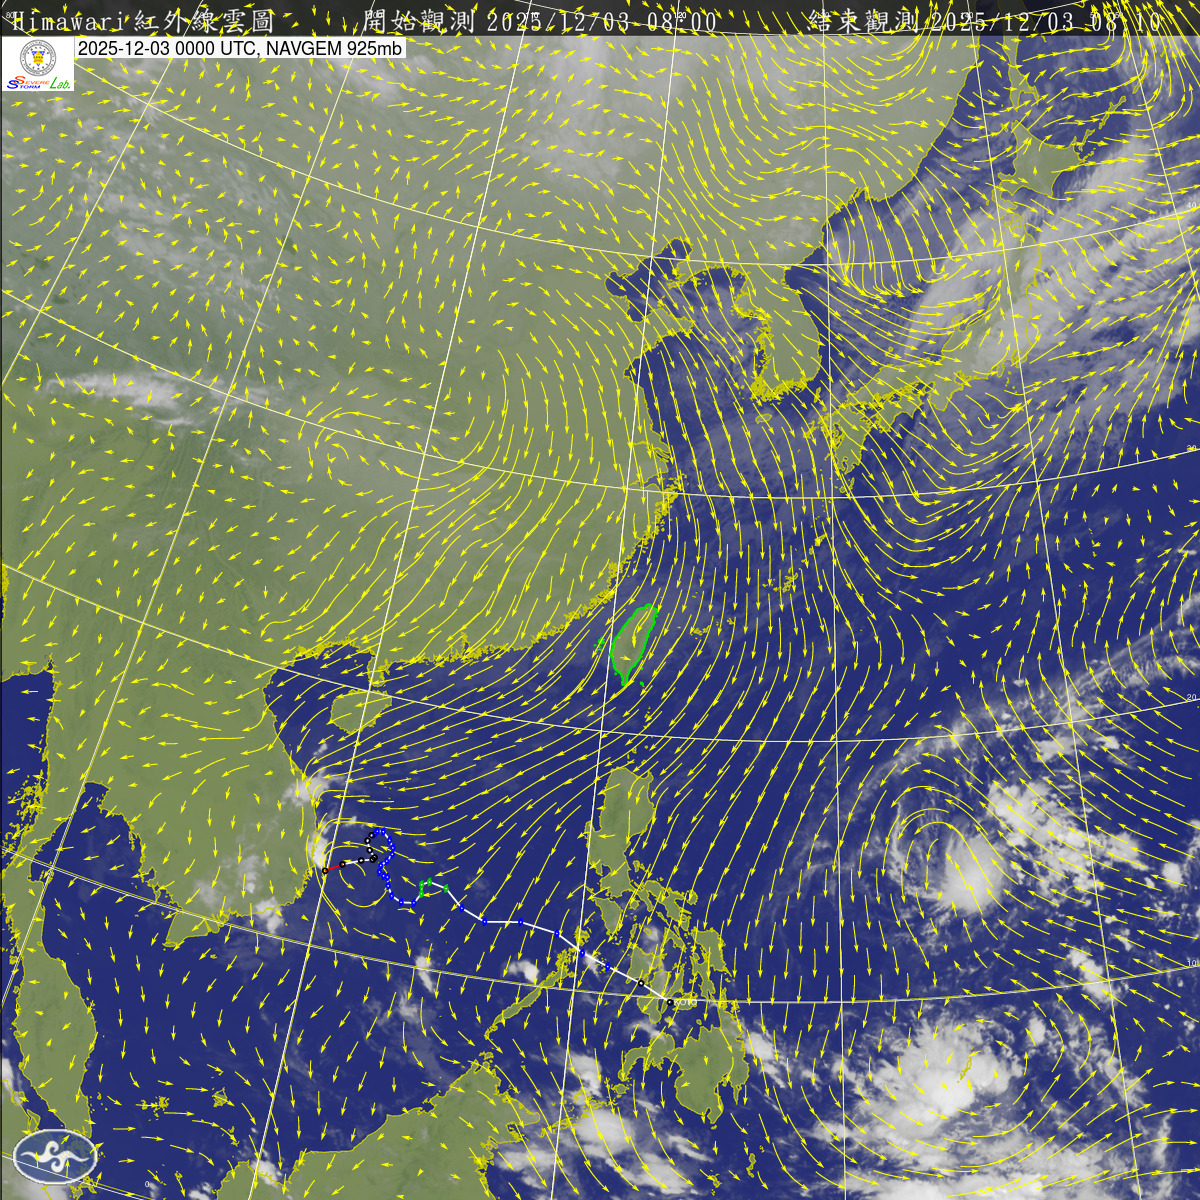The width and height of the screenshot is (1200, 1200).
Task: Click the swirl emblem logo at bottom-left
Action: coord(54,1160)
